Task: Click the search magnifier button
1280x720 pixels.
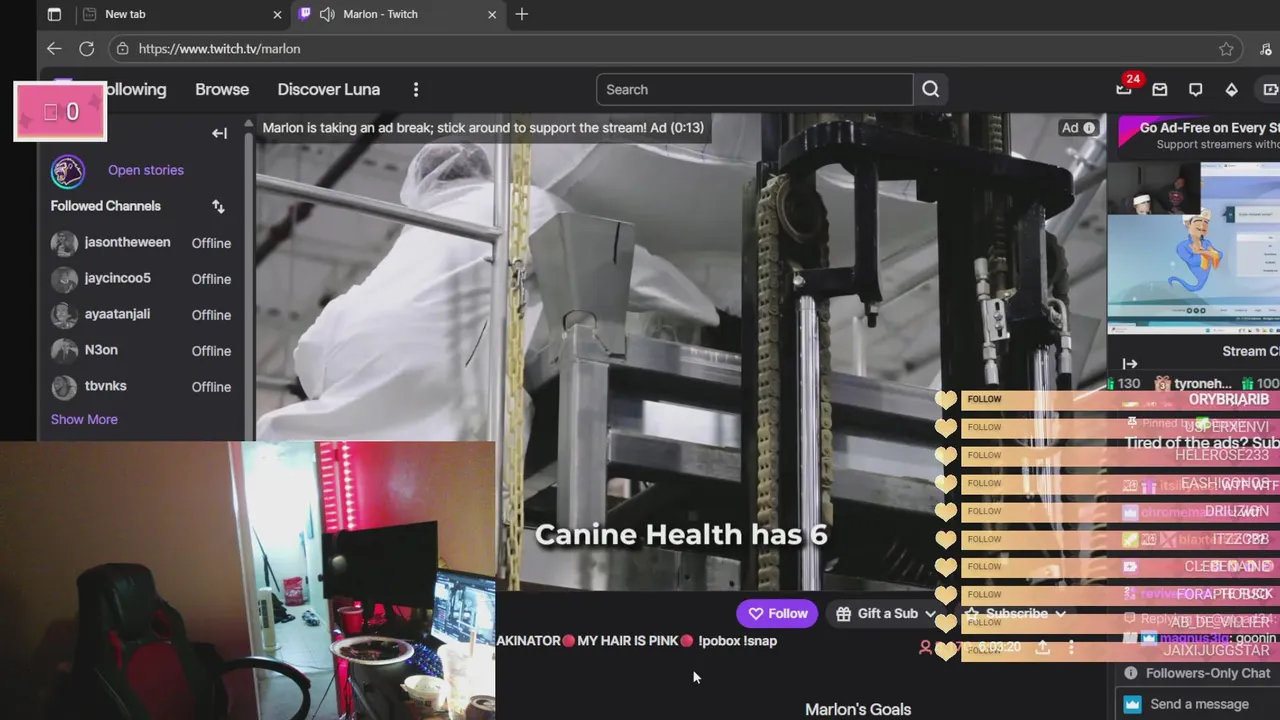Action: pyautogui.click(x=931, y=89)
